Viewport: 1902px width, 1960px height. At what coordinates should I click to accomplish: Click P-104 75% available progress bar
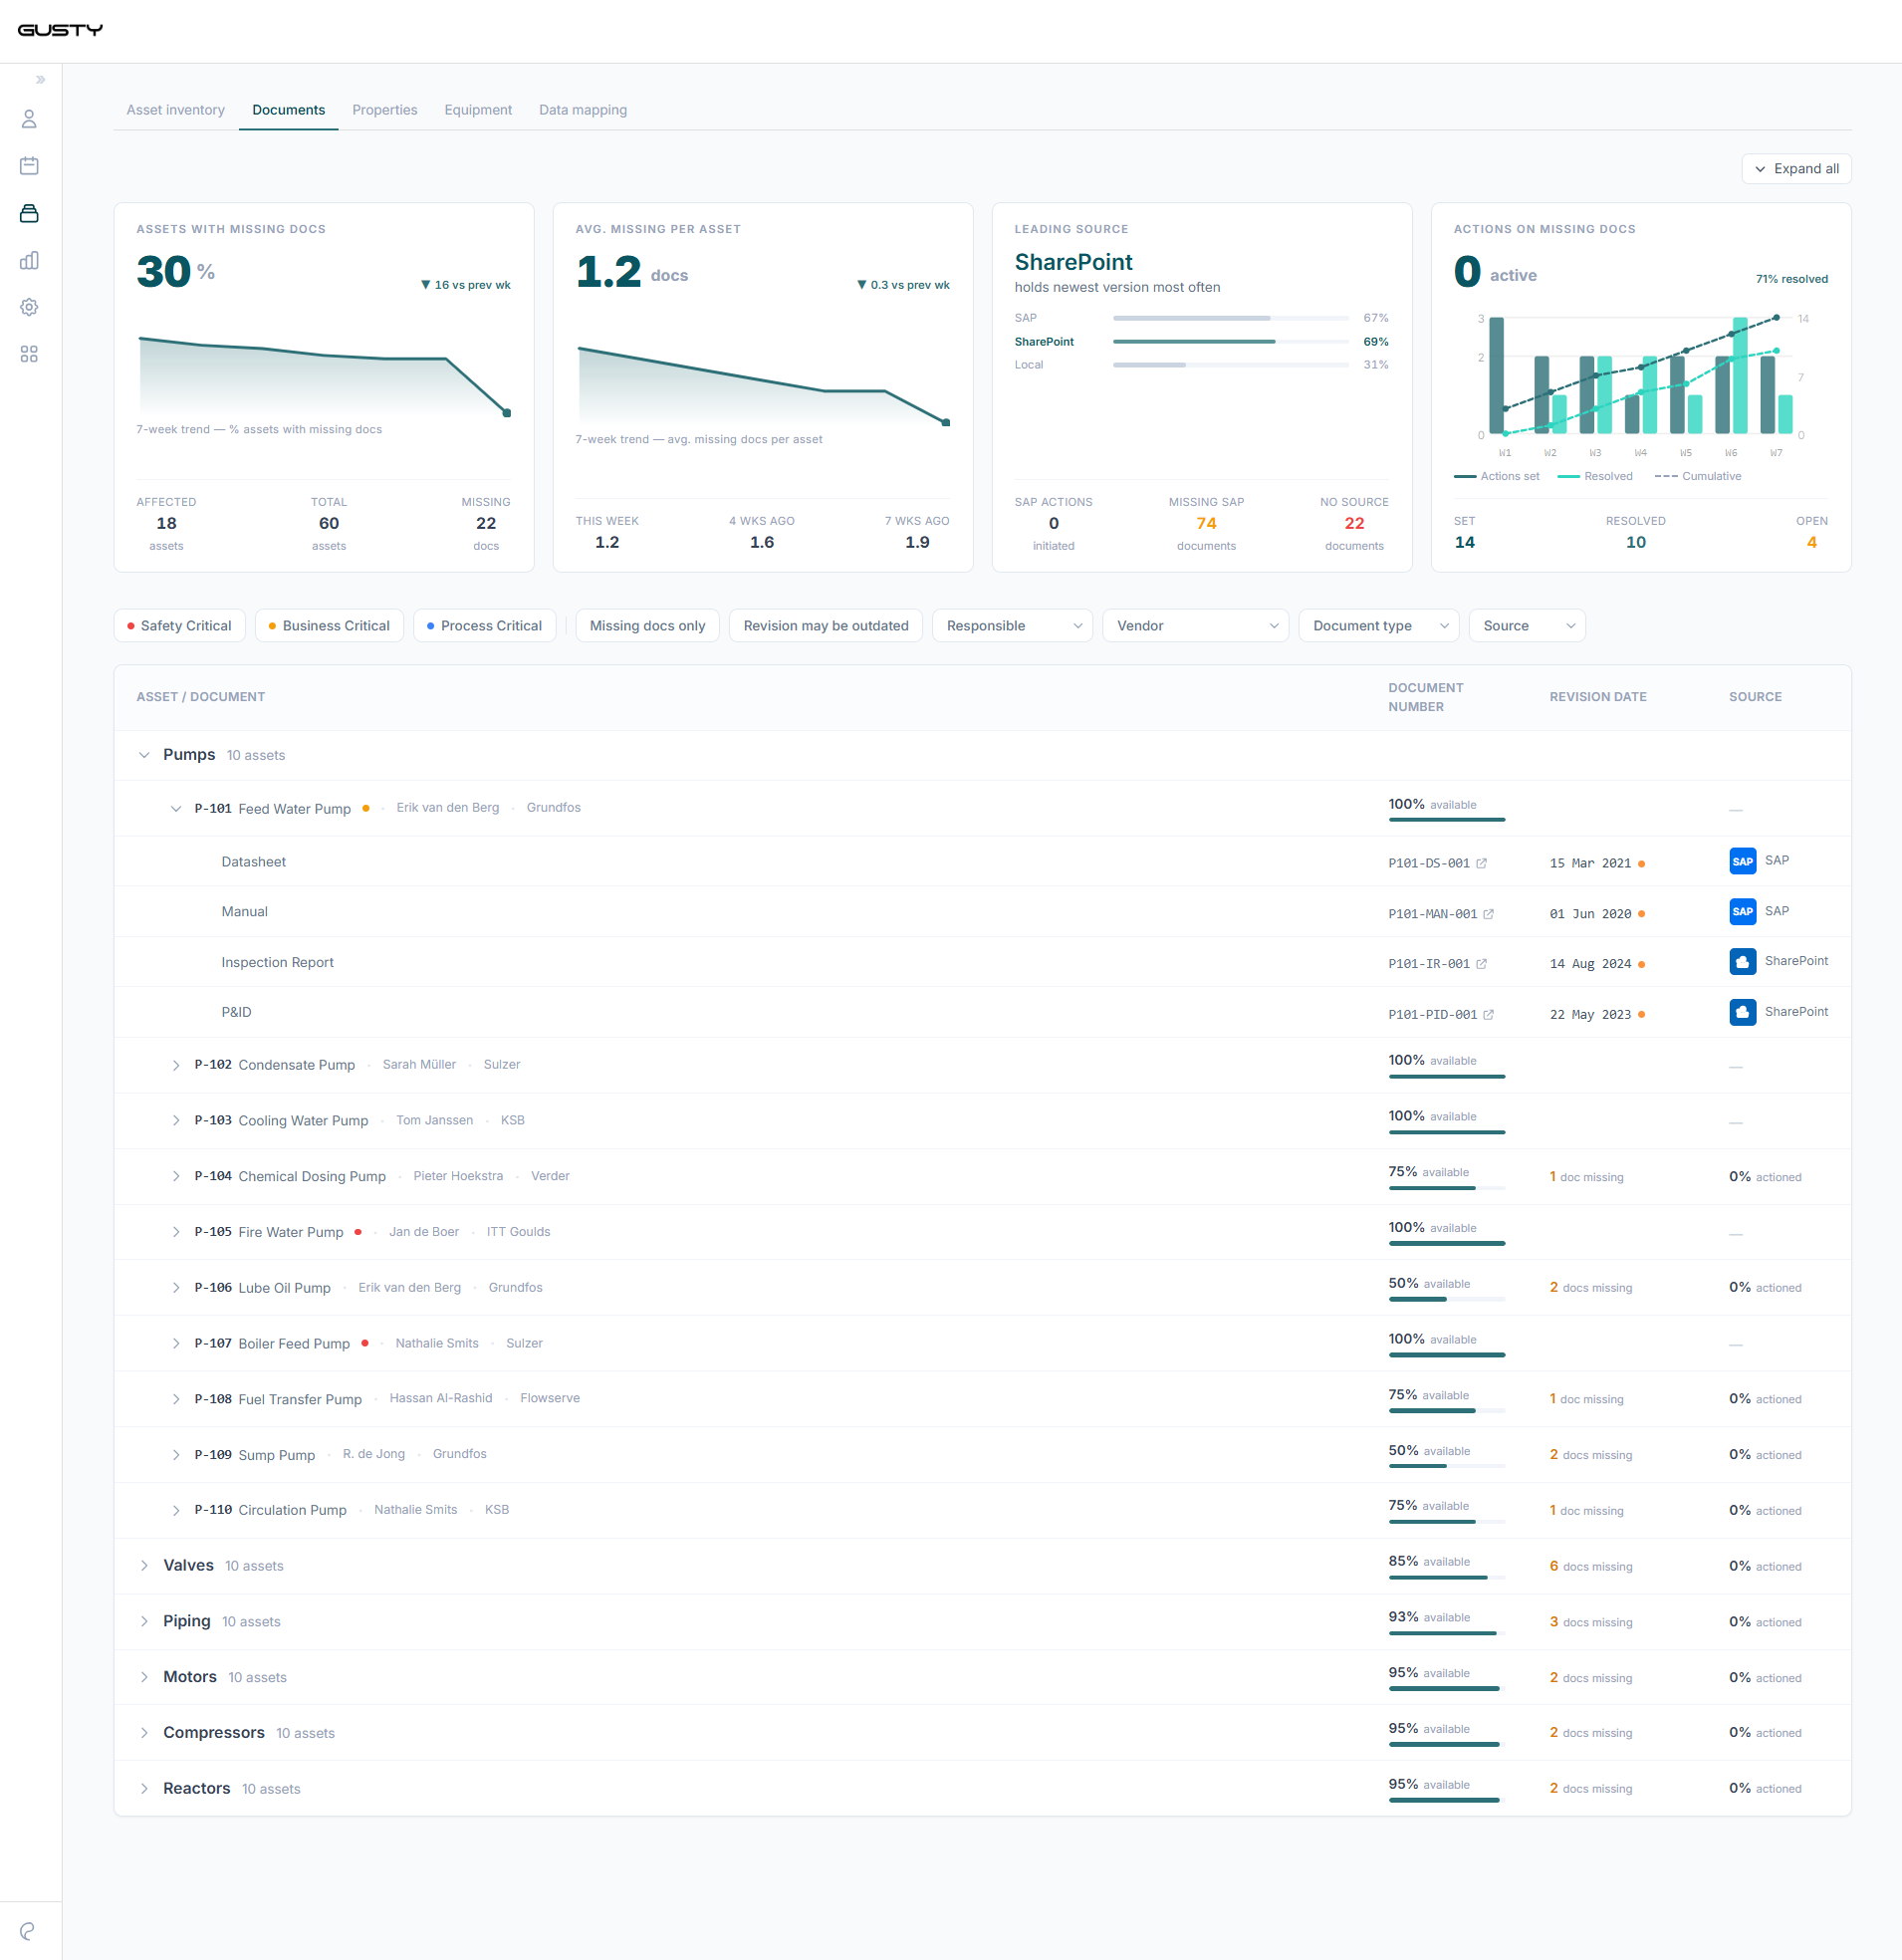point(1447,1188)
